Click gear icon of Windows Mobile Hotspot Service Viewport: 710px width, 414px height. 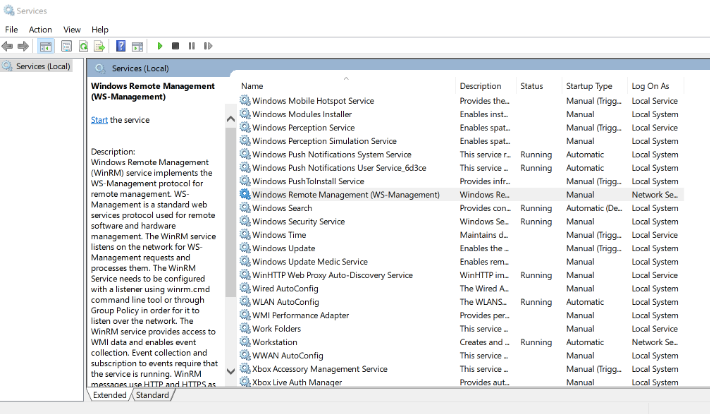(x=245, y=100)
